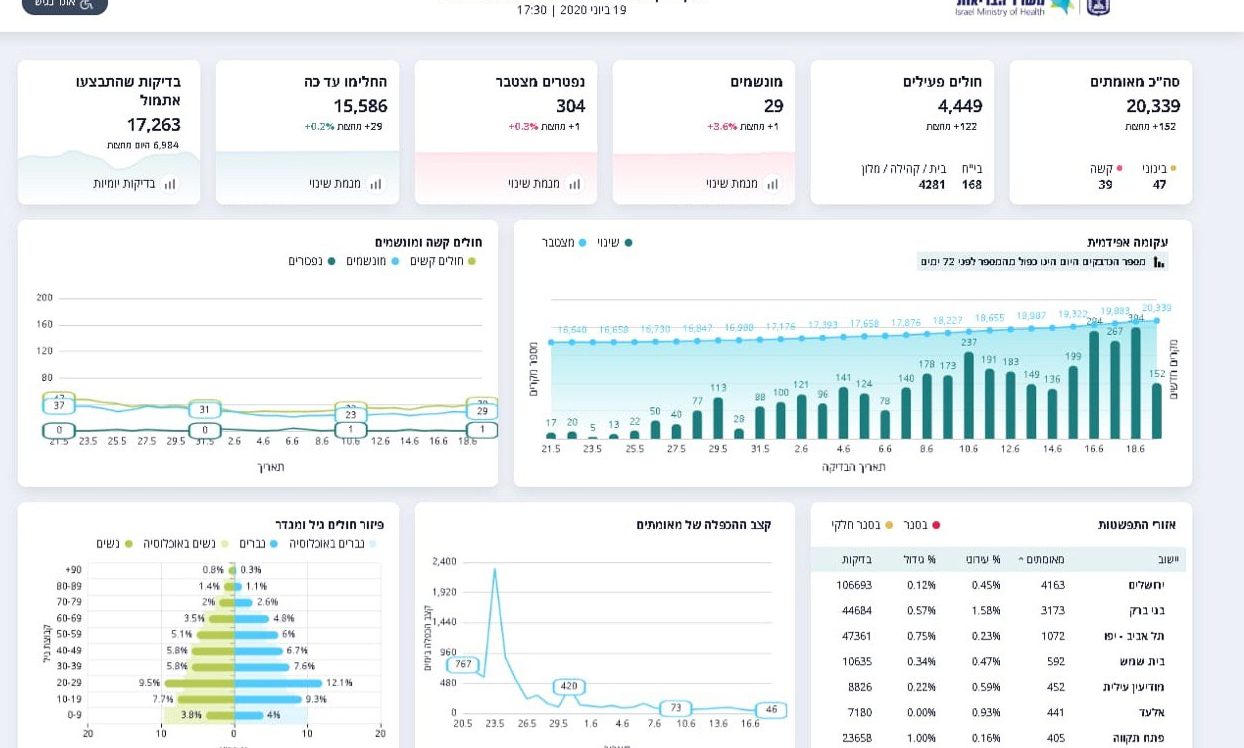This screenshot has height=748, width=1244.
Task: Open chart icon in cumulative deaths card
Action: [574, 184]
